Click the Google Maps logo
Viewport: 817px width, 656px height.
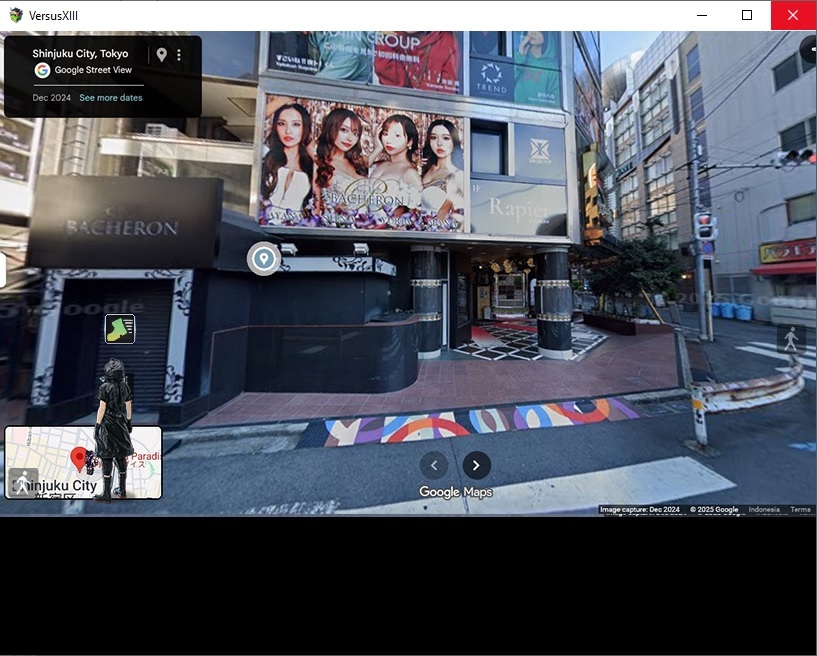click(456, 492)
